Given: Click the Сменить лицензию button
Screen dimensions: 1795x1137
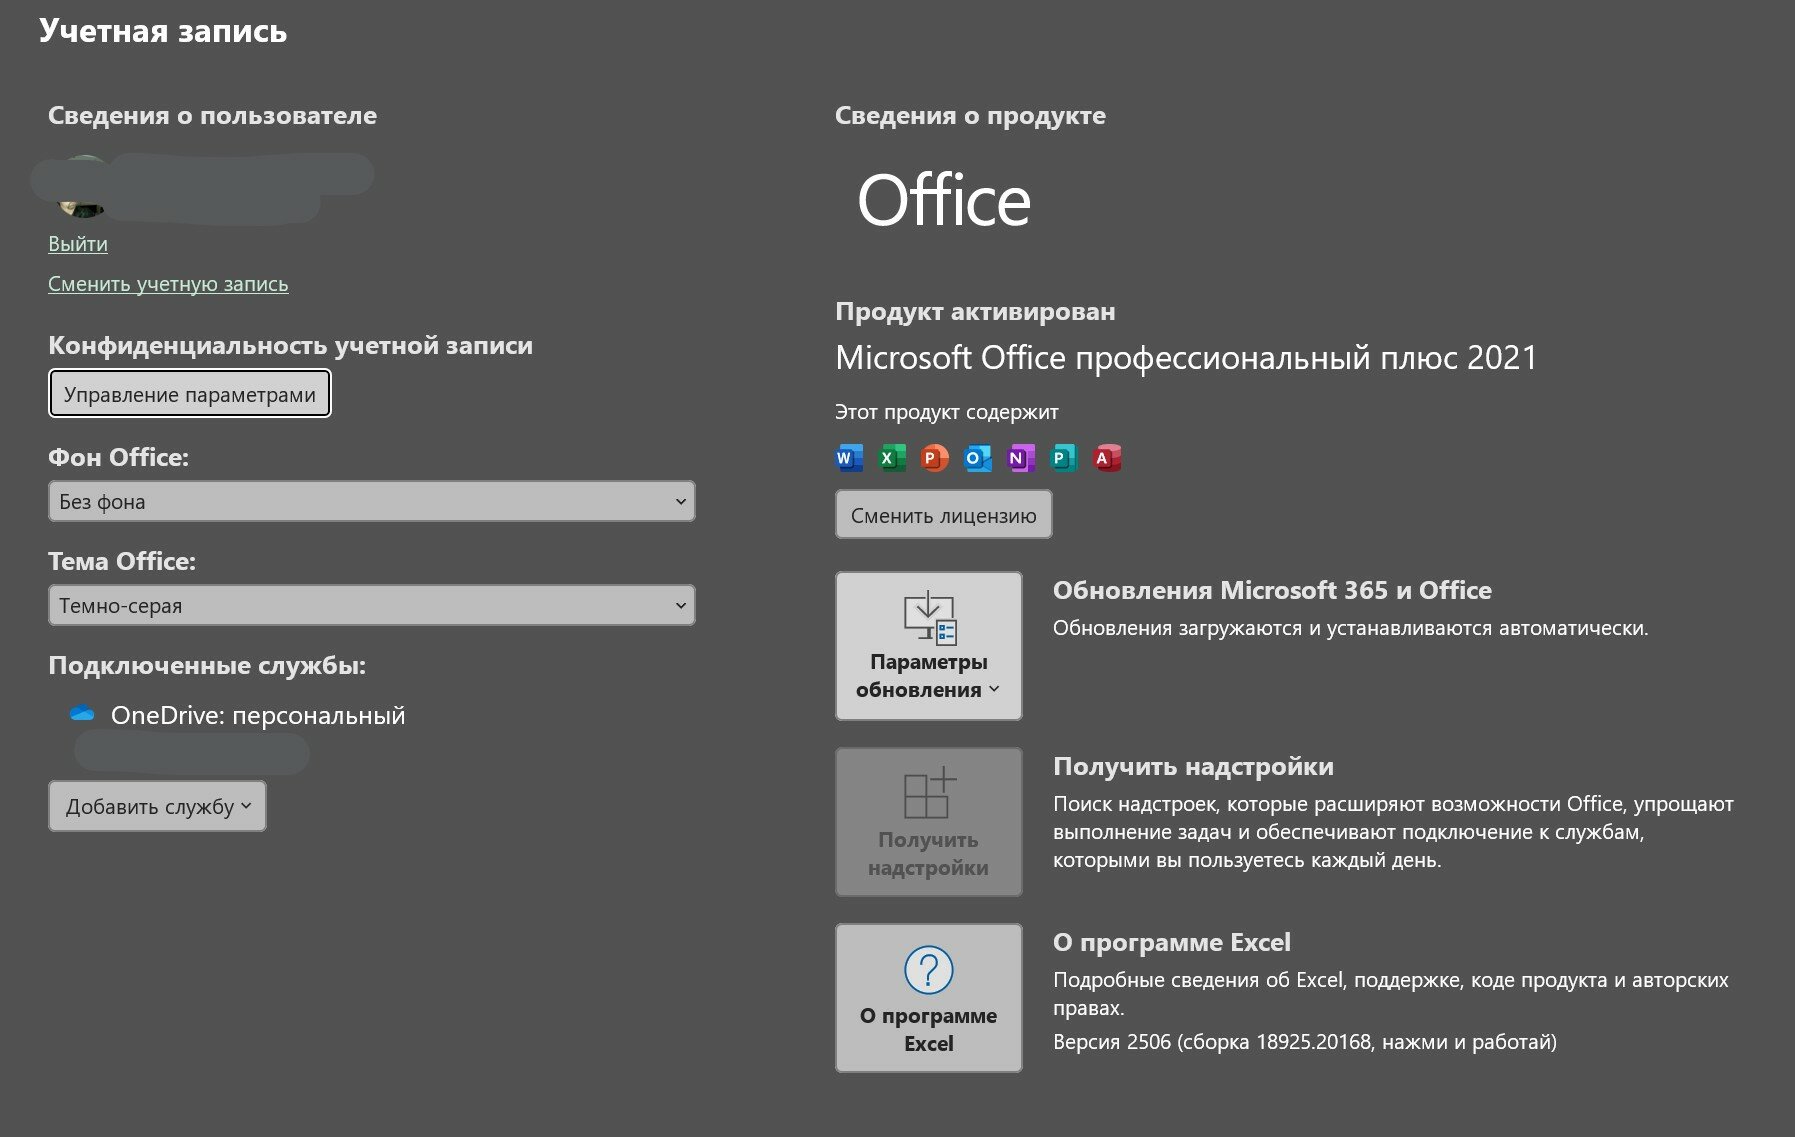Looking at the screenshot, I should pos(944,515).
